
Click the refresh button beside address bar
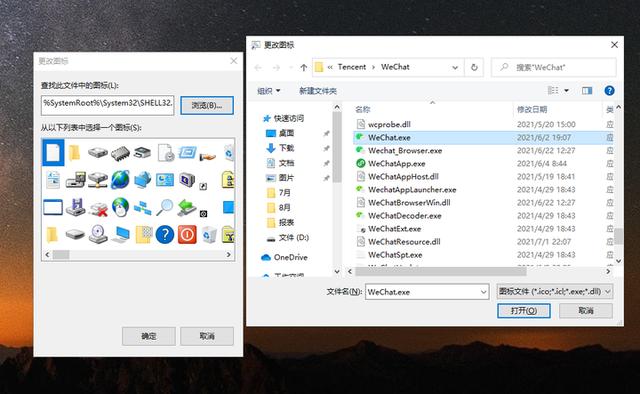pos(474,67)
